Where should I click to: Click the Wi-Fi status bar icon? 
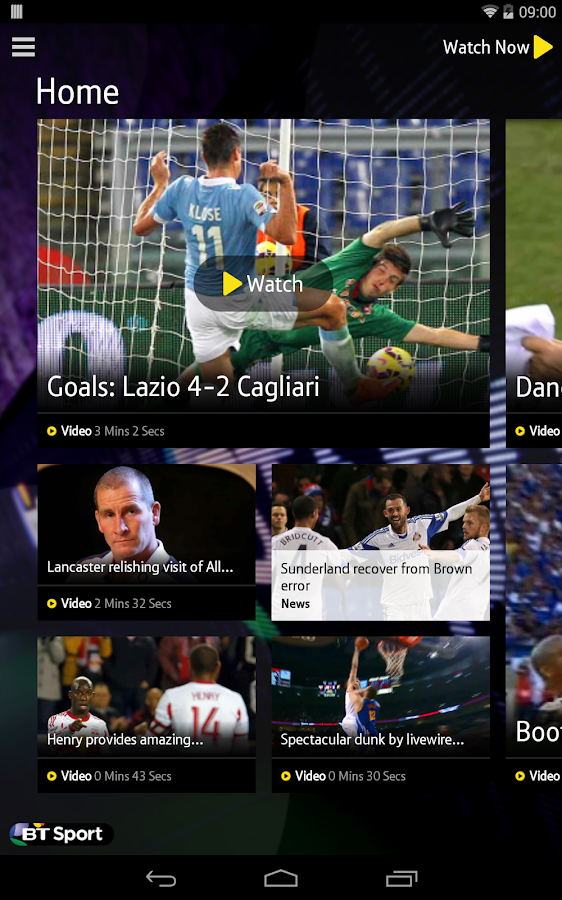(490, 11)
